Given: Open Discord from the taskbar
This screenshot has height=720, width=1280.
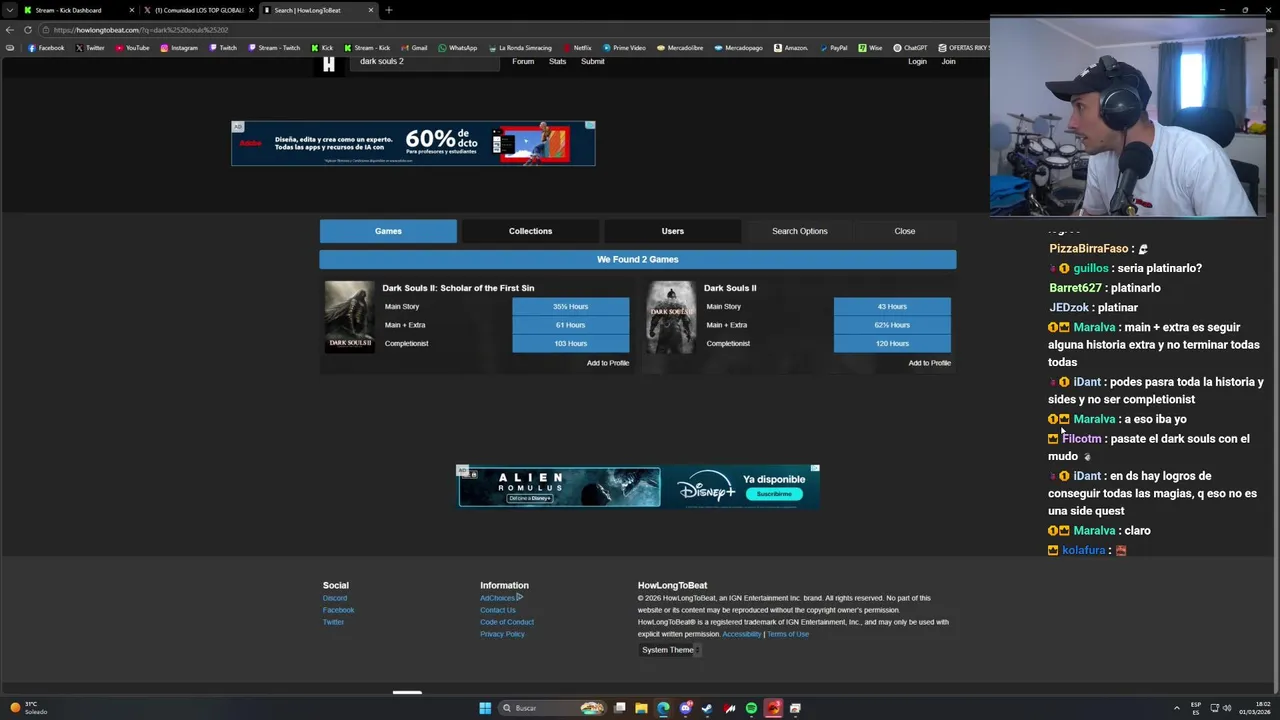Looking at the screenshot, I should [x=685, y=708].
